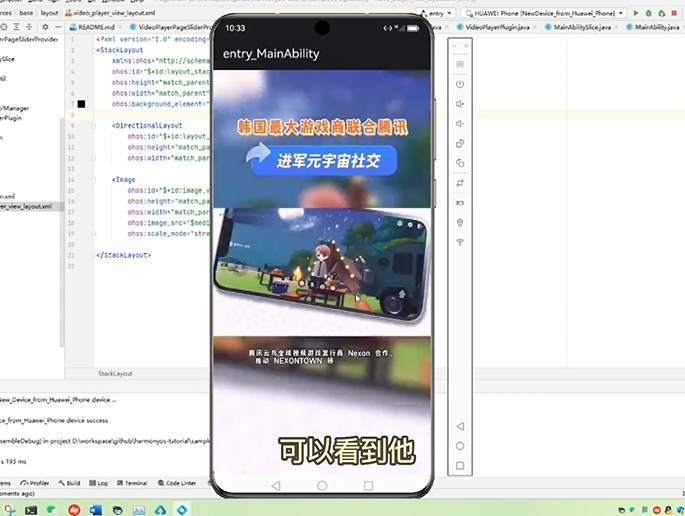The height and width of the screenshot is (516, 685).
Task: Increase emulator volume
Action: pyautogui.click(x=460, y=104)
